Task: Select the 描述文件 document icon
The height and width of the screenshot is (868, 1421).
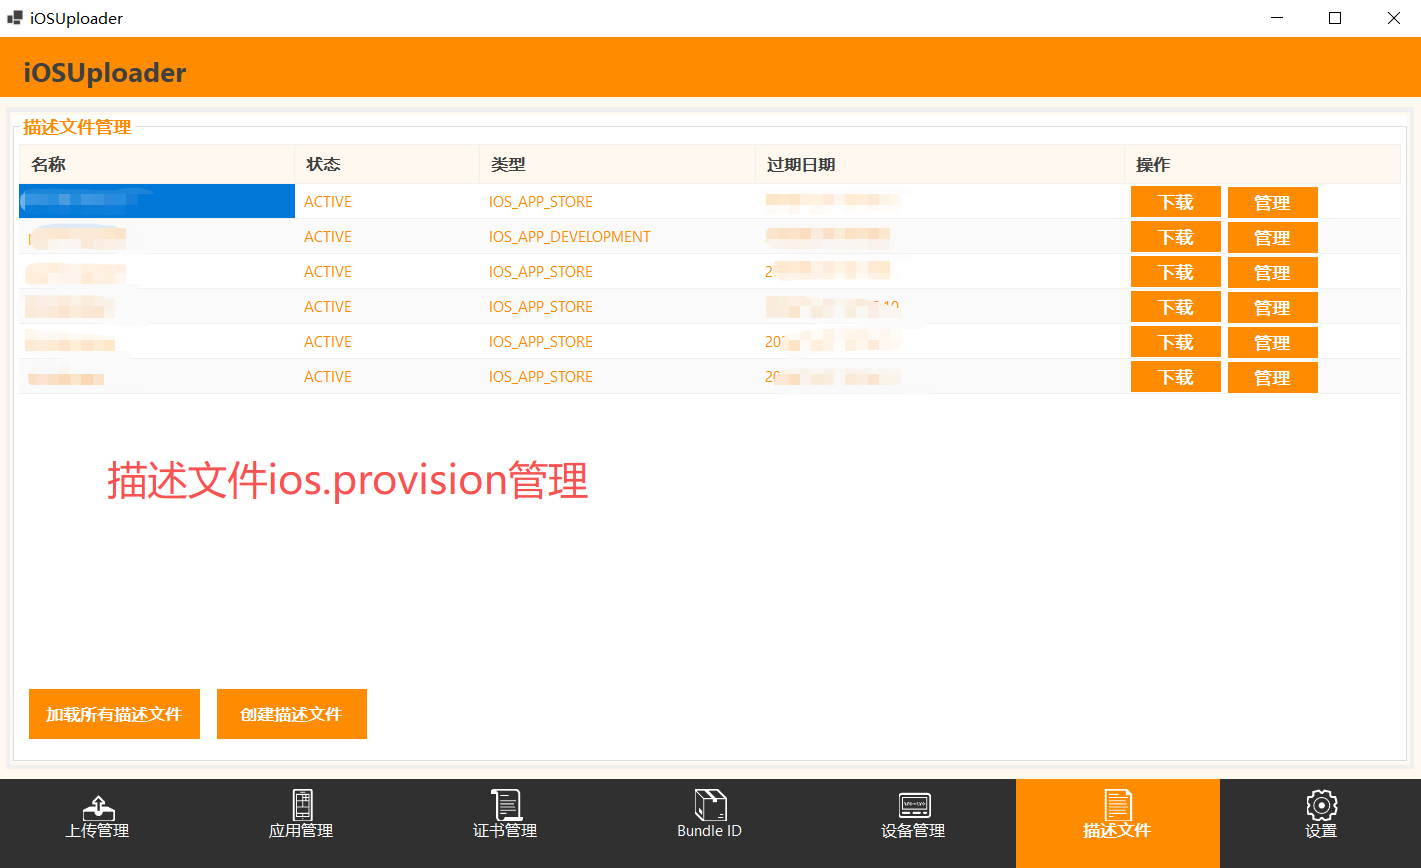Action: click(1117, 805)
